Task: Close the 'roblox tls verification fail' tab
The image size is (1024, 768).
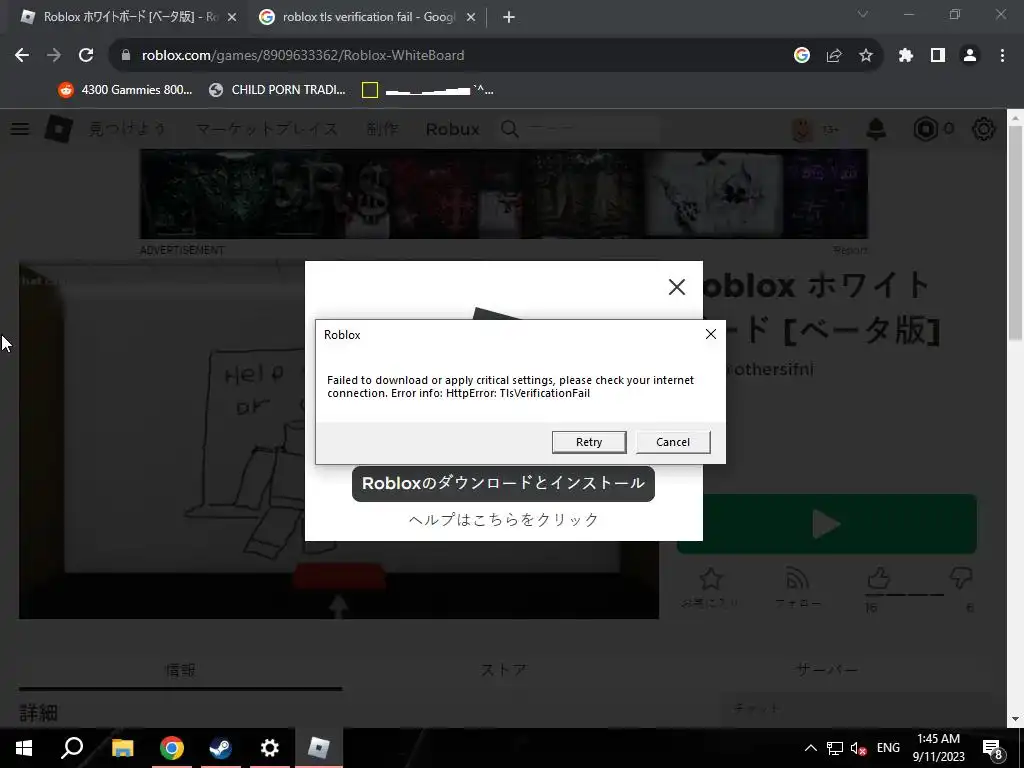Action: pos(471,18)
